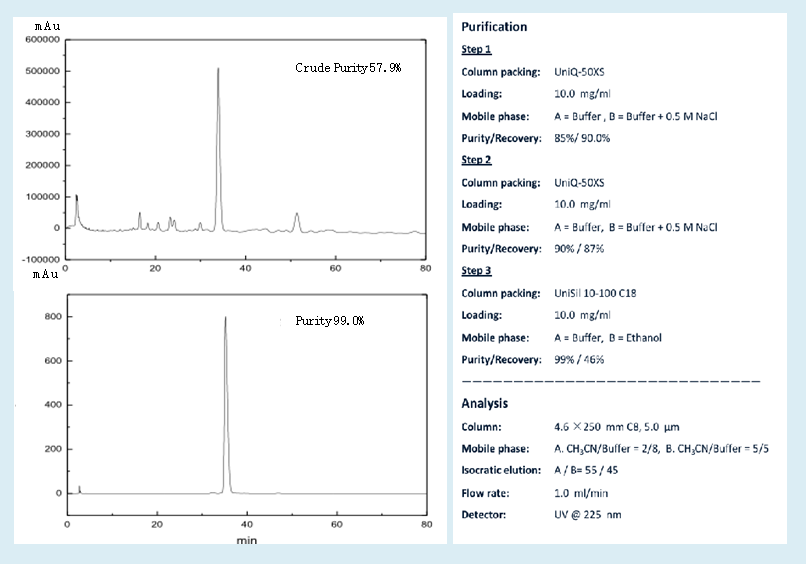Screen dimensions: 806x564
Task: Click the 'Purification' heading
Action: click(x=494, y=27)
